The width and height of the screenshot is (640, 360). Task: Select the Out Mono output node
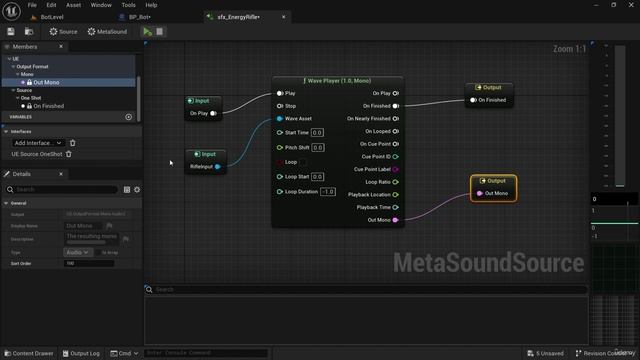coord(493,188)
